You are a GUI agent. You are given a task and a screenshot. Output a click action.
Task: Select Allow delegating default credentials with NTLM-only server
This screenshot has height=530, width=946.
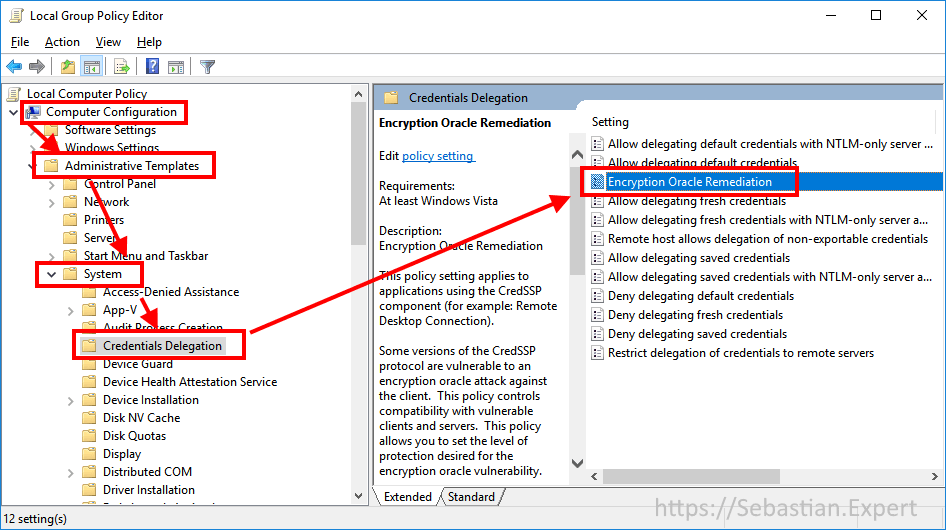click(770, 144)
